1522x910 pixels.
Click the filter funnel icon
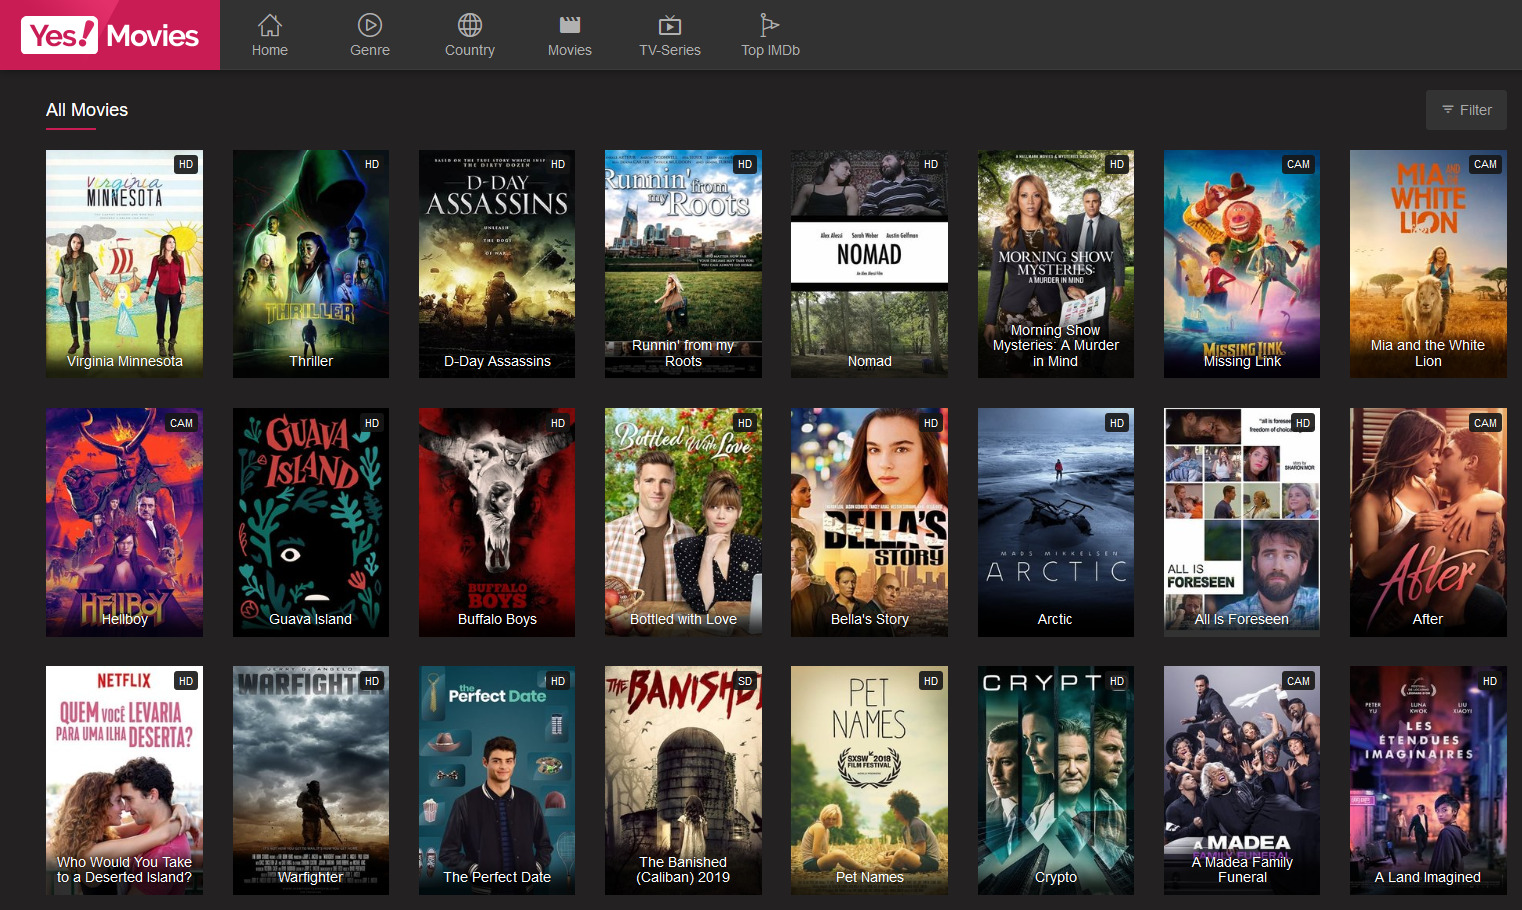pyautogui.click(x=1448, y=110)
